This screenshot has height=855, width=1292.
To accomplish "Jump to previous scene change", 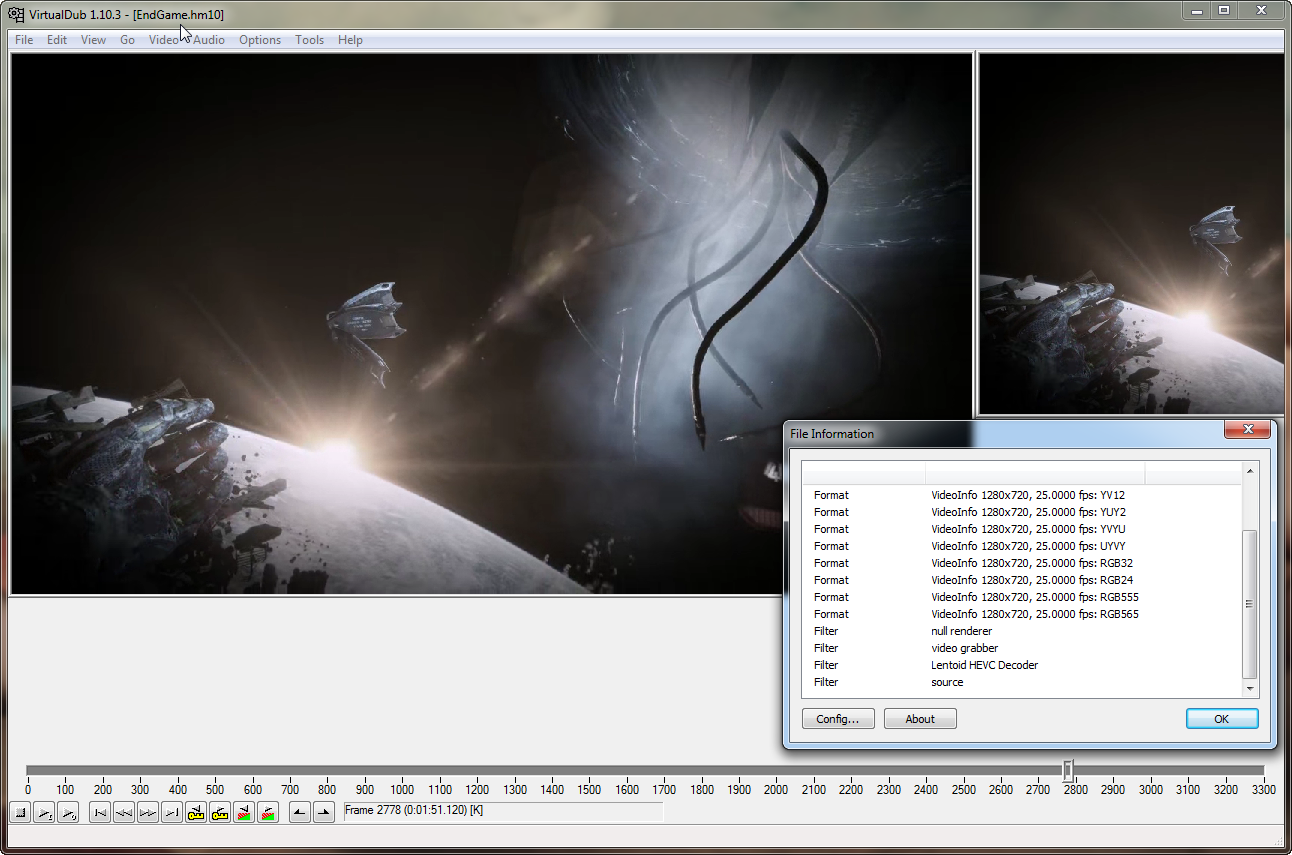I will pyautogui.click(x=244, y=813).
